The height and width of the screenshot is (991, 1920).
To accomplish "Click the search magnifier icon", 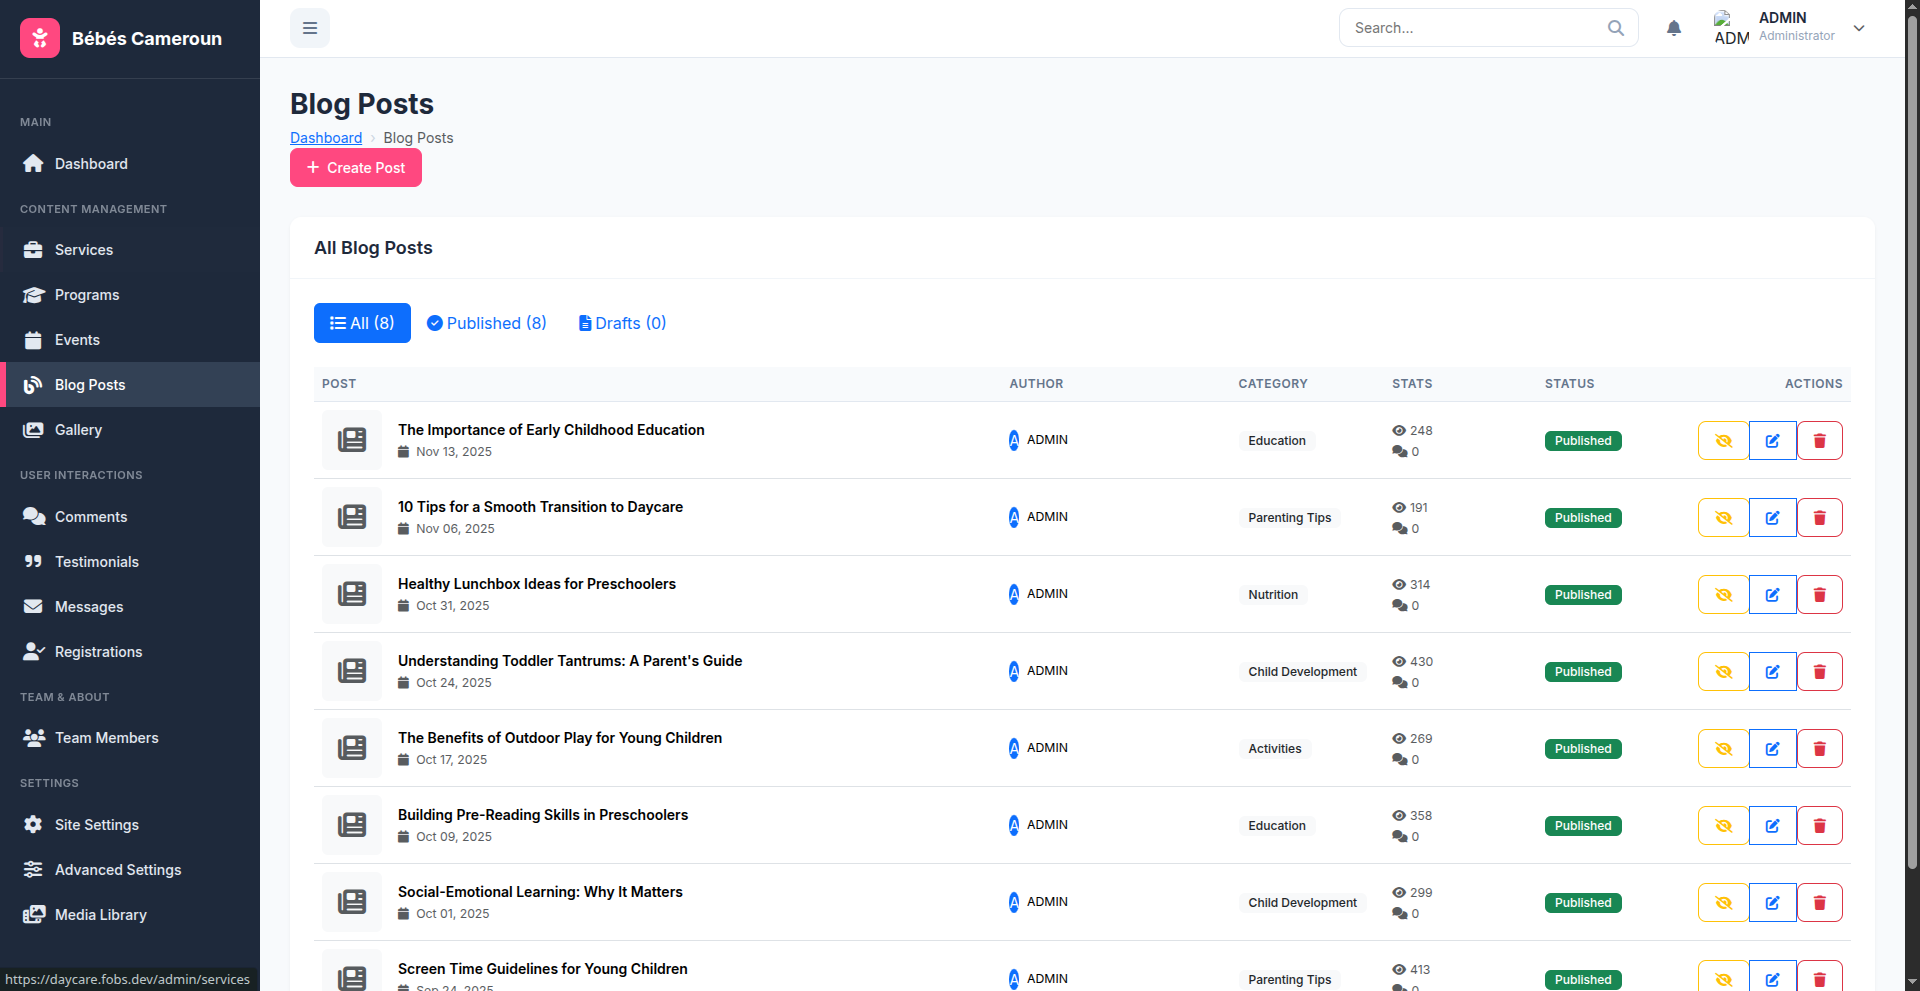I will [1615, 28].
